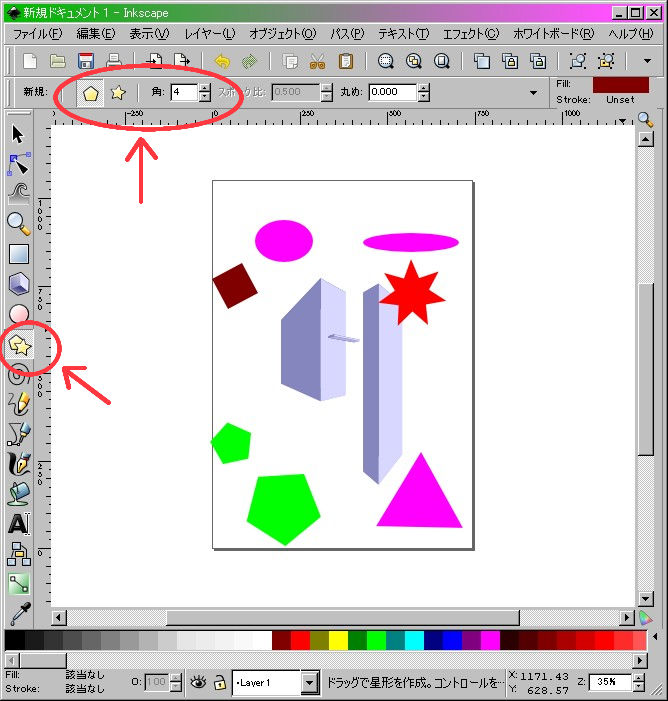Select the Node edit tool

[x=19, y=164]
